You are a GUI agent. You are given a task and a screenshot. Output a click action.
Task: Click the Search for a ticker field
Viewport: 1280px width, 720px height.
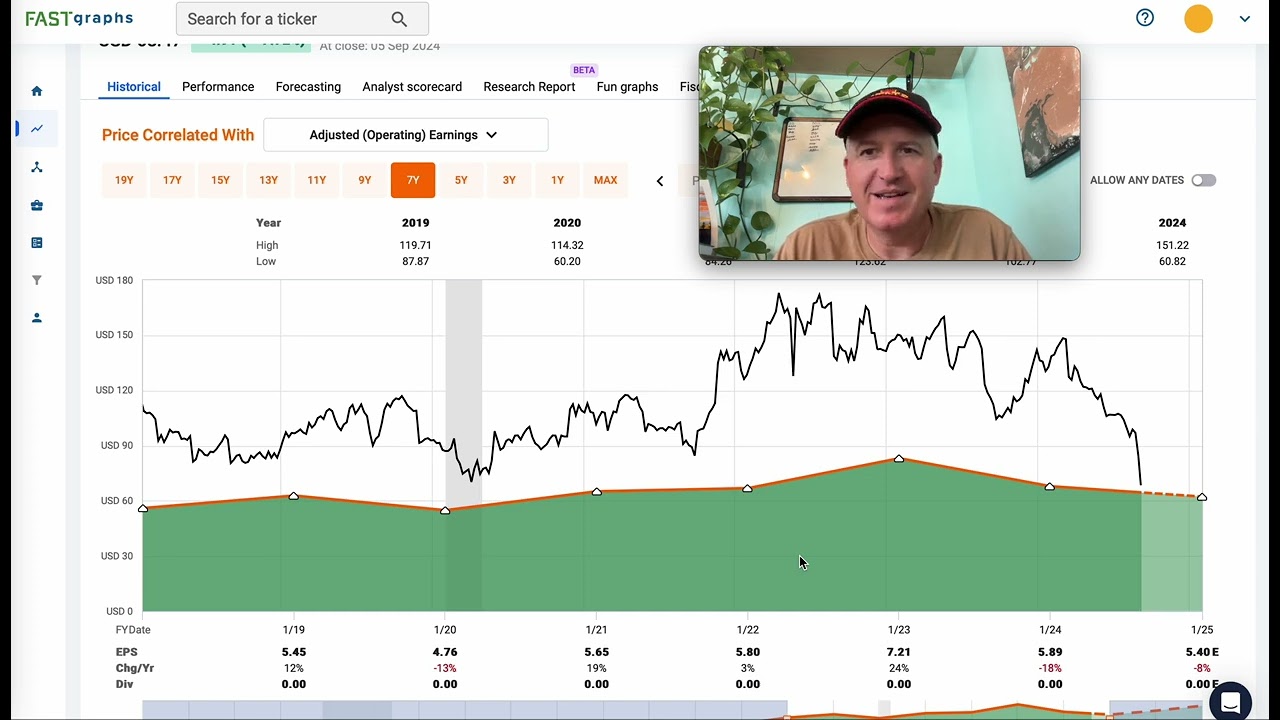pos(302,19)
